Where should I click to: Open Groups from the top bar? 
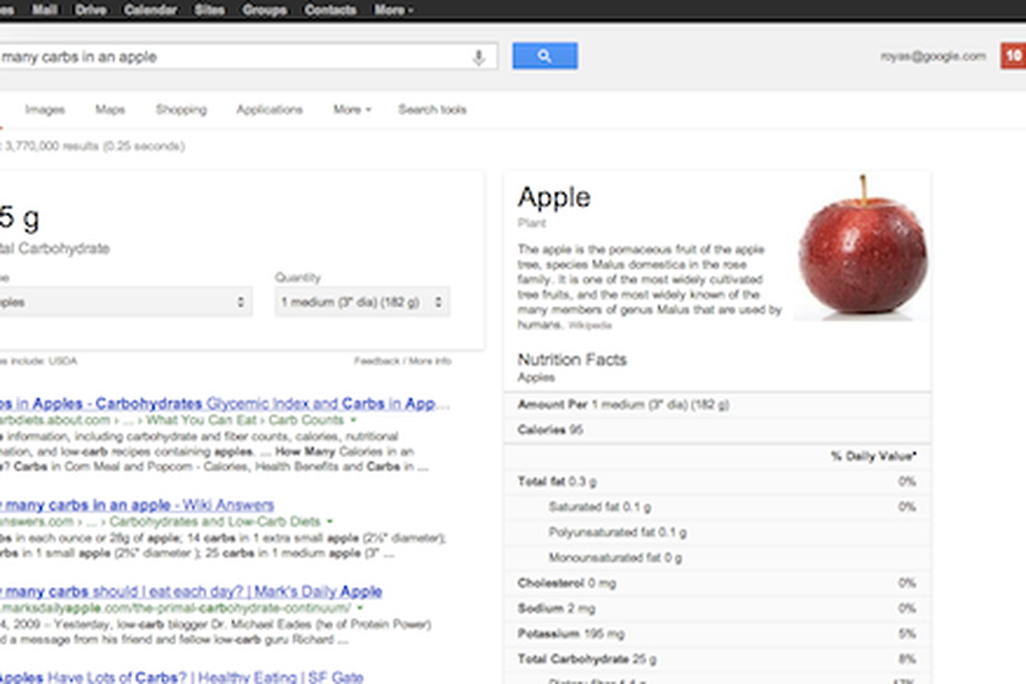264,10
